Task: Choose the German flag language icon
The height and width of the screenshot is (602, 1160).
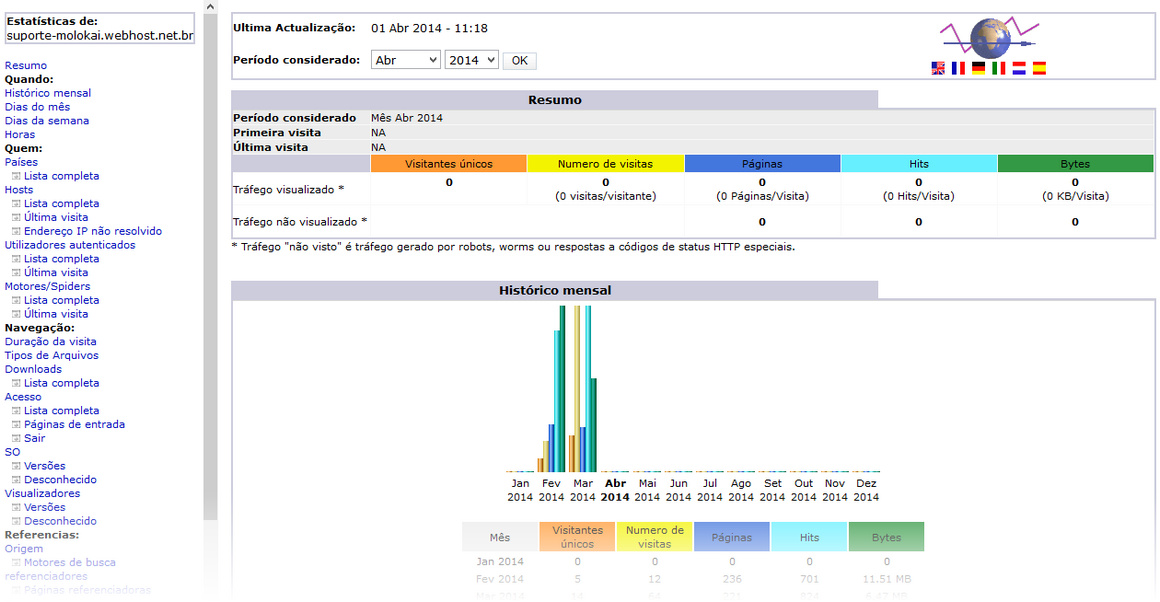Action: [x=978, y=69]
